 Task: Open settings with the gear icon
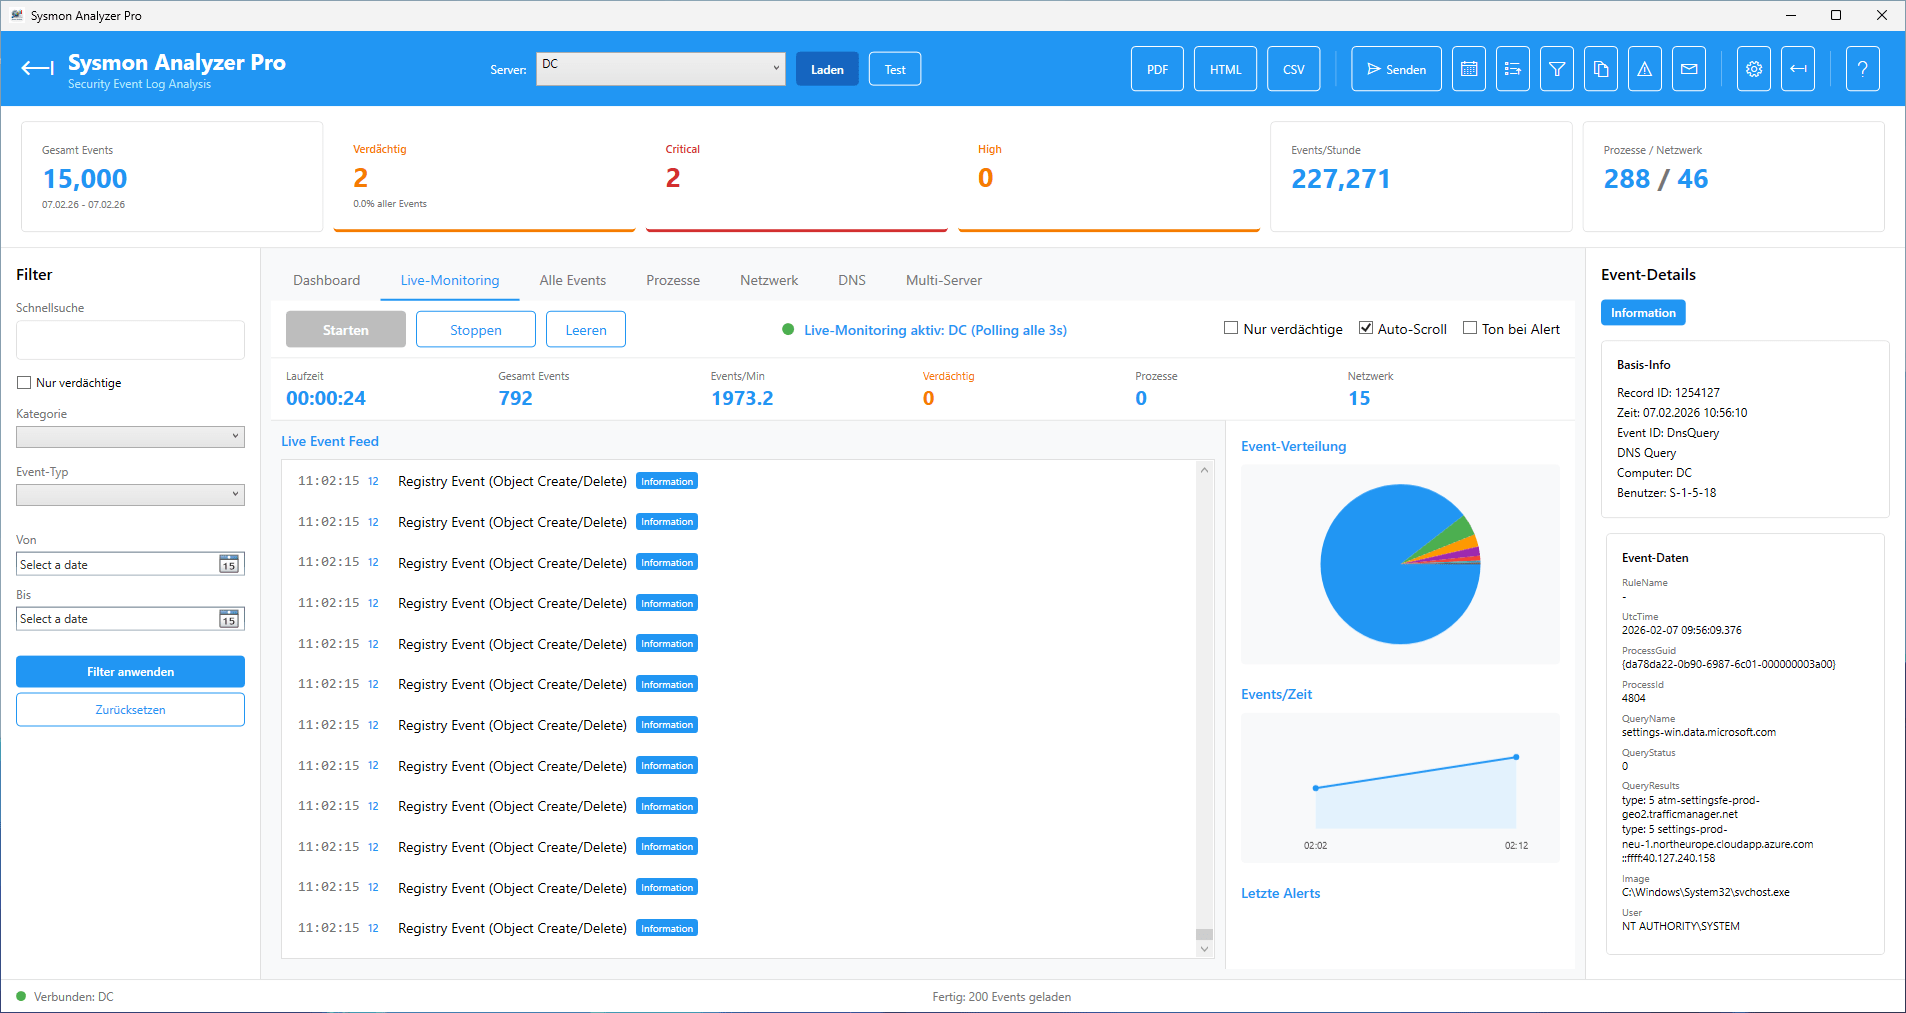pyautogui.click(x=1753, y=69)
